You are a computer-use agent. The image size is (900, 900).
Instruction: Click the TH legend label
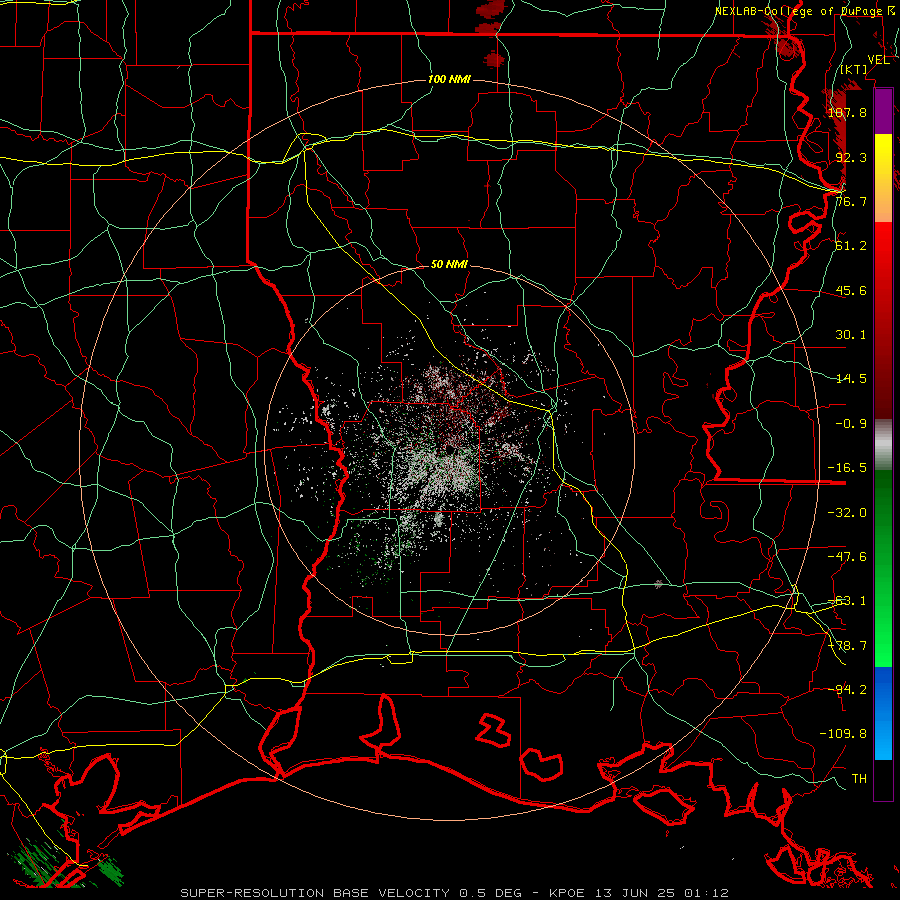point(859,779)
